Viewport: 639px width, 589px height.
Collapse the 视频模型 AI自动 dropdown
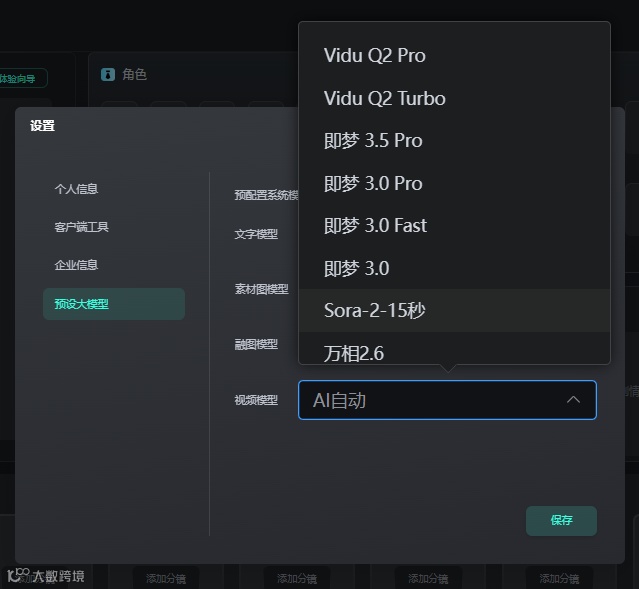click(447, 400)
